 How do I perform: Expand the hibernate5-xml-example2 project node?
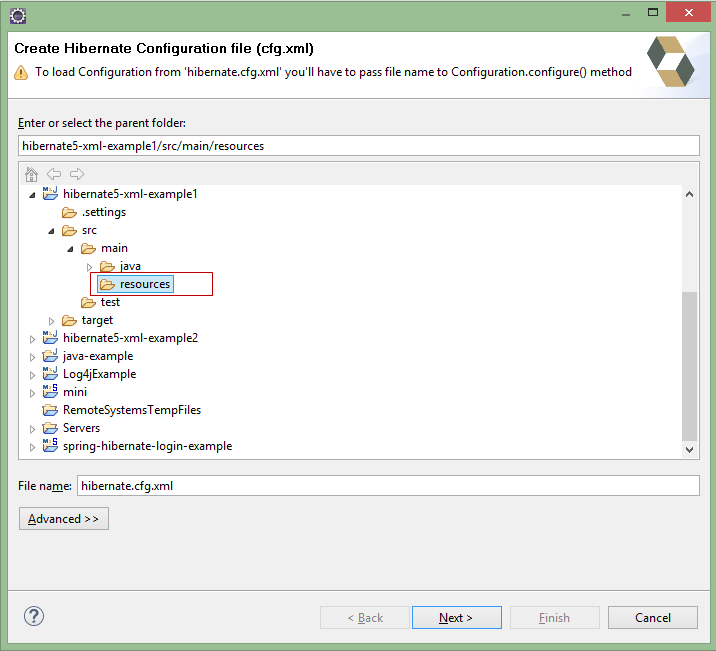32,339
